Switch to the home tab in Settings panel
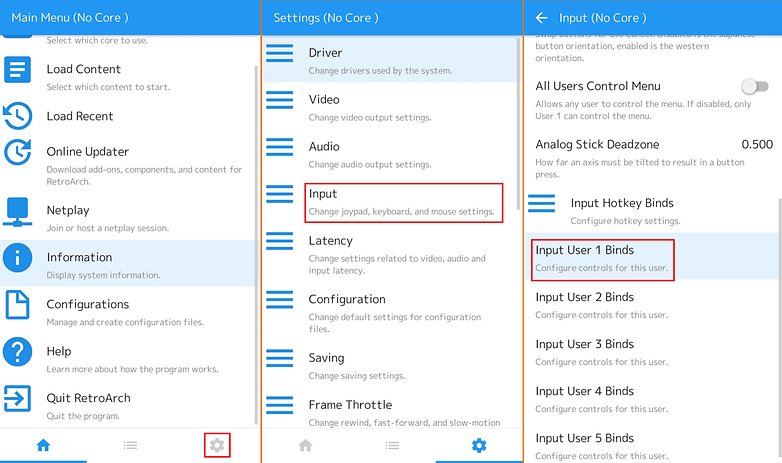 305,445
